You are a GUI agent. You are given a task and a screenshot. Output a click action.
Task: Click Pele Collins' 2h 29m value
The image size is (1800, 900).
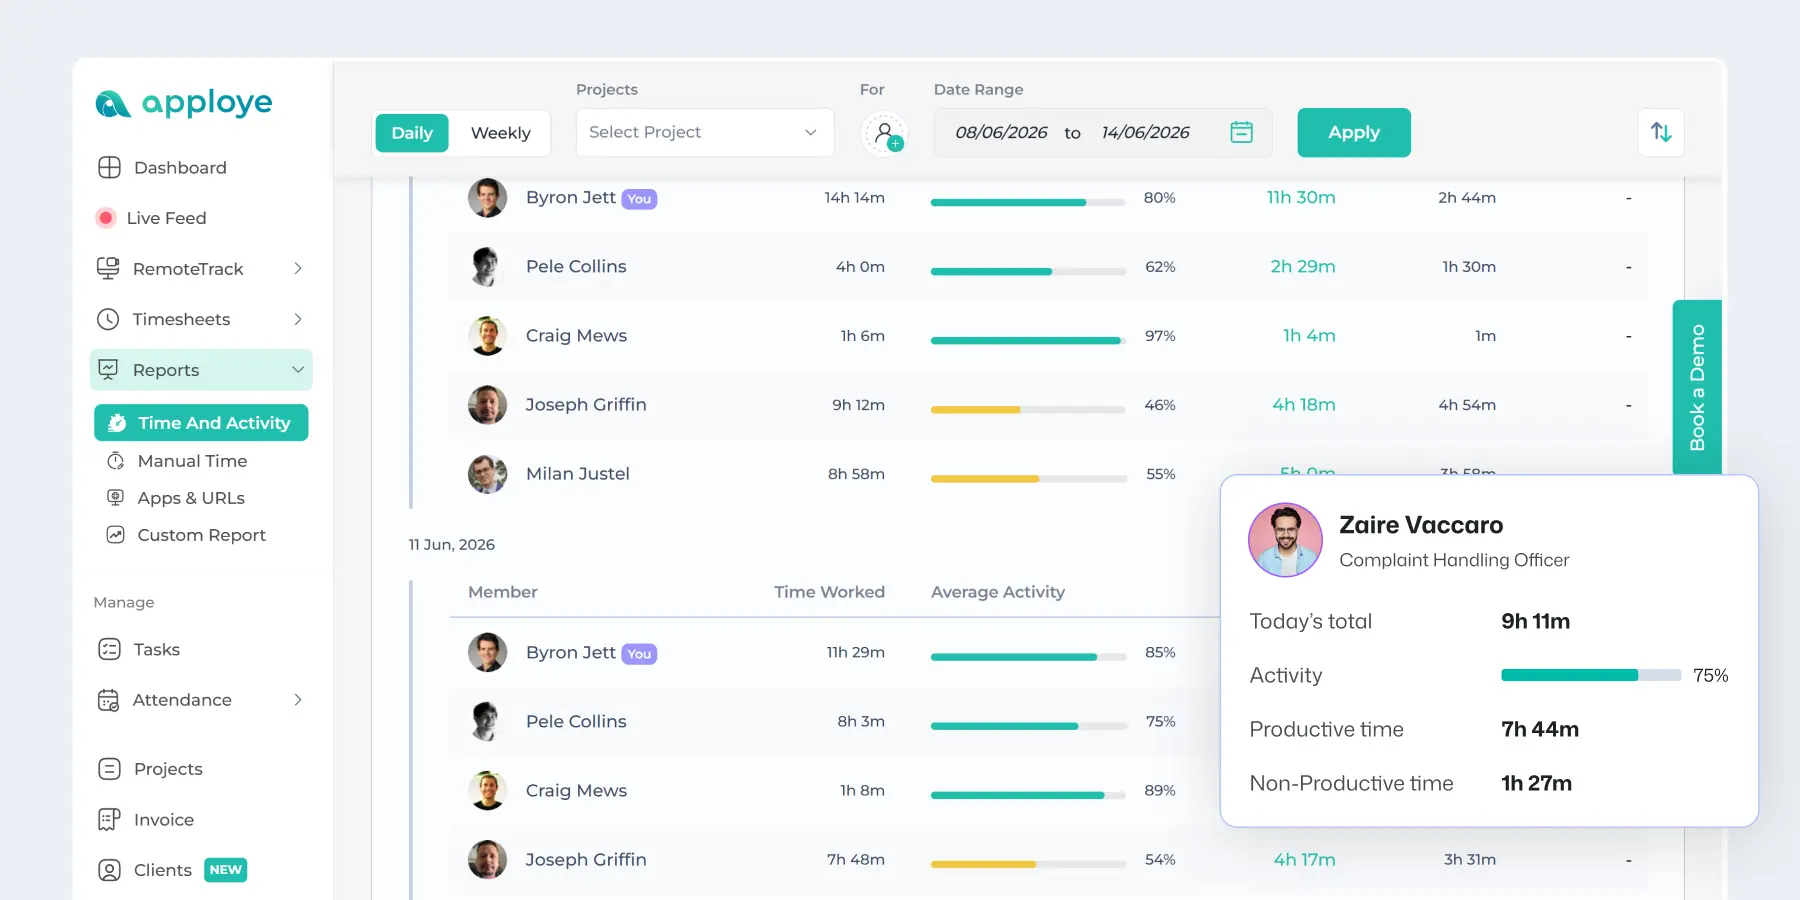click(1303, 267)
